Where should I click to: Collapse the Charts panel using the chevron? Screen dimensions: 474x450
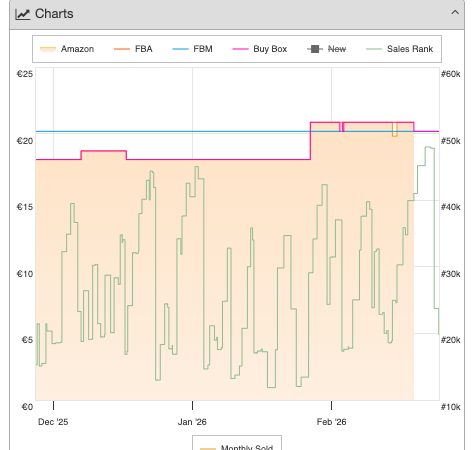[455, 13]
